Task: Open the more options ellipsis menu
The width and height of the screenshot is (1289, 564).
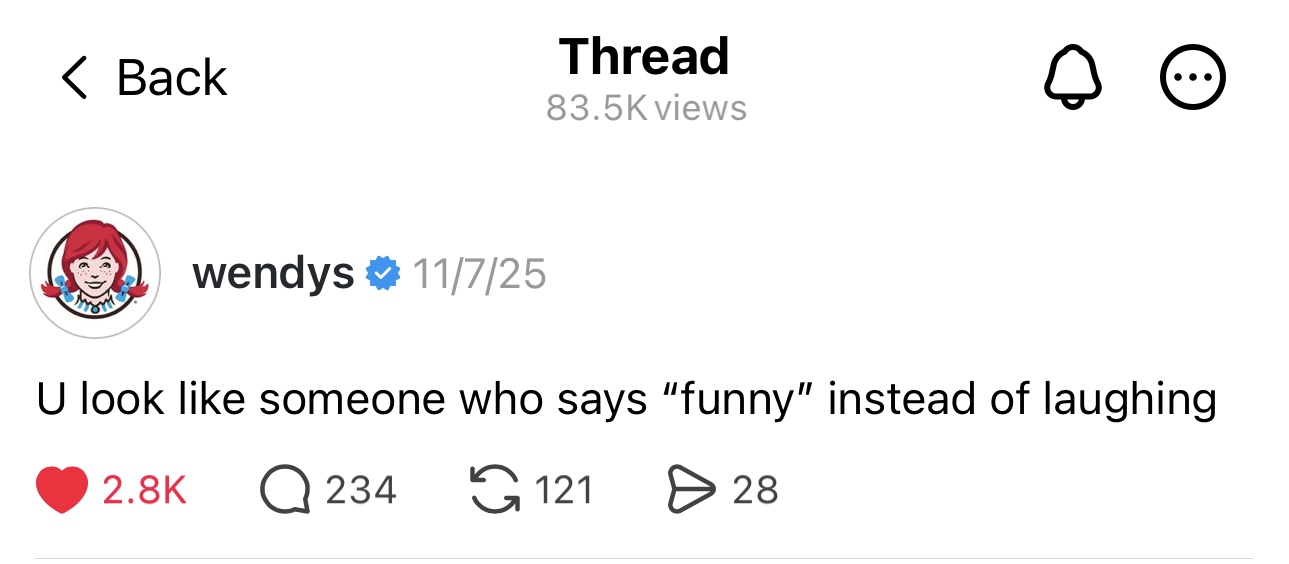Action: tap(1192, 78)
